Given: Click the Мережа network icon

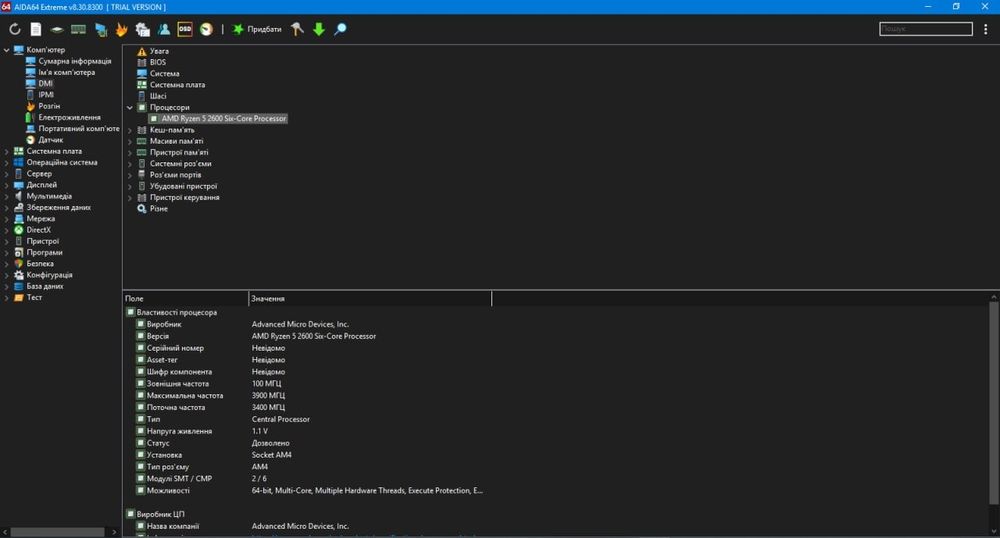Looking at the screenshot, I should pyautogui.click(x=18, y=219).
